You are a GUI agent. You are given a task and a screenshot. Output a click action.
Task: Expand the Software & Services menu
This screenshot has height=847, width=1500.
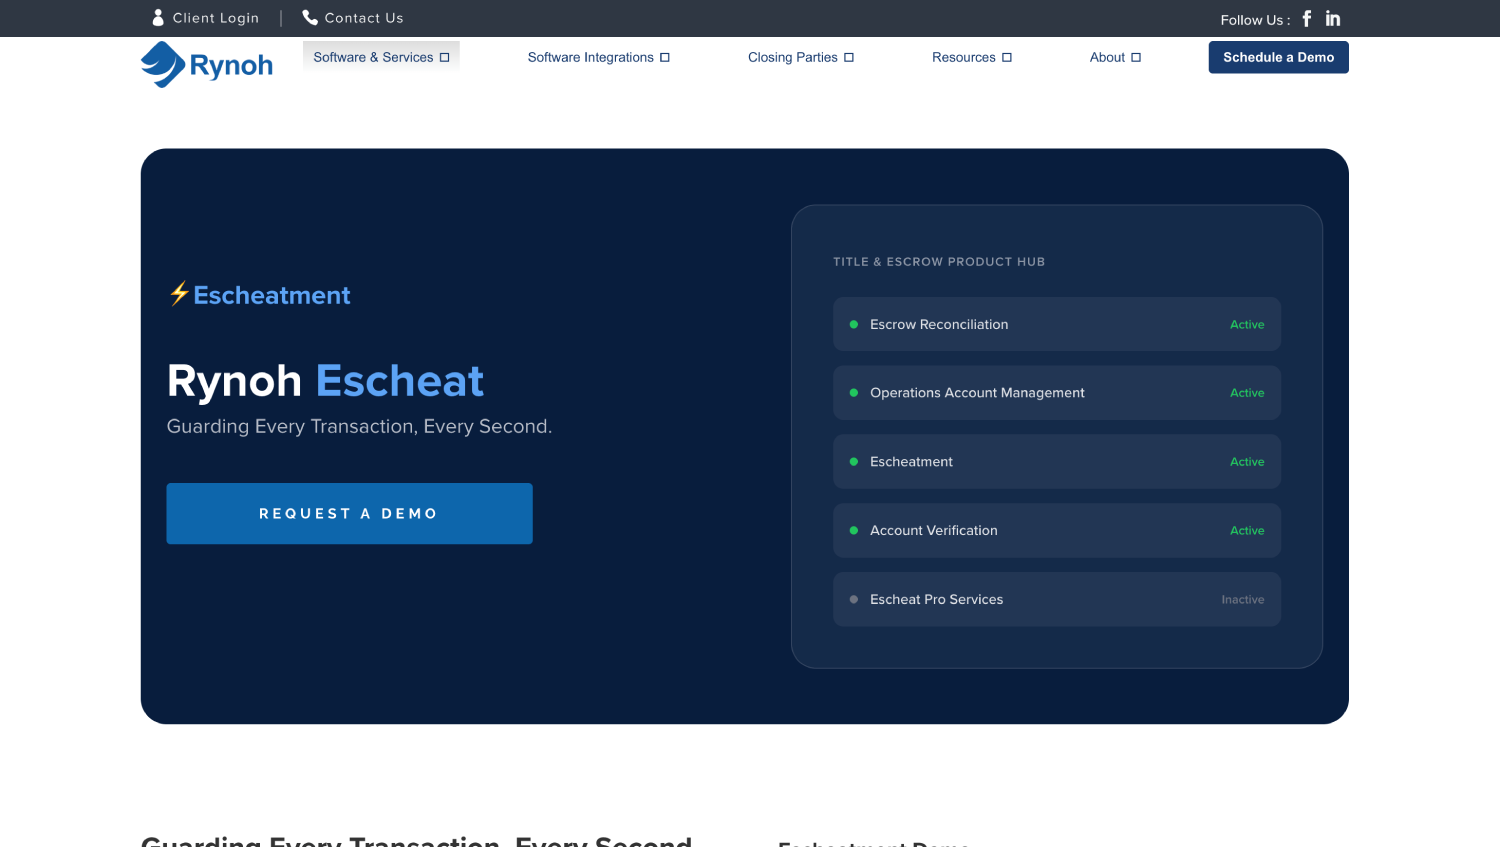click(381, 57)
